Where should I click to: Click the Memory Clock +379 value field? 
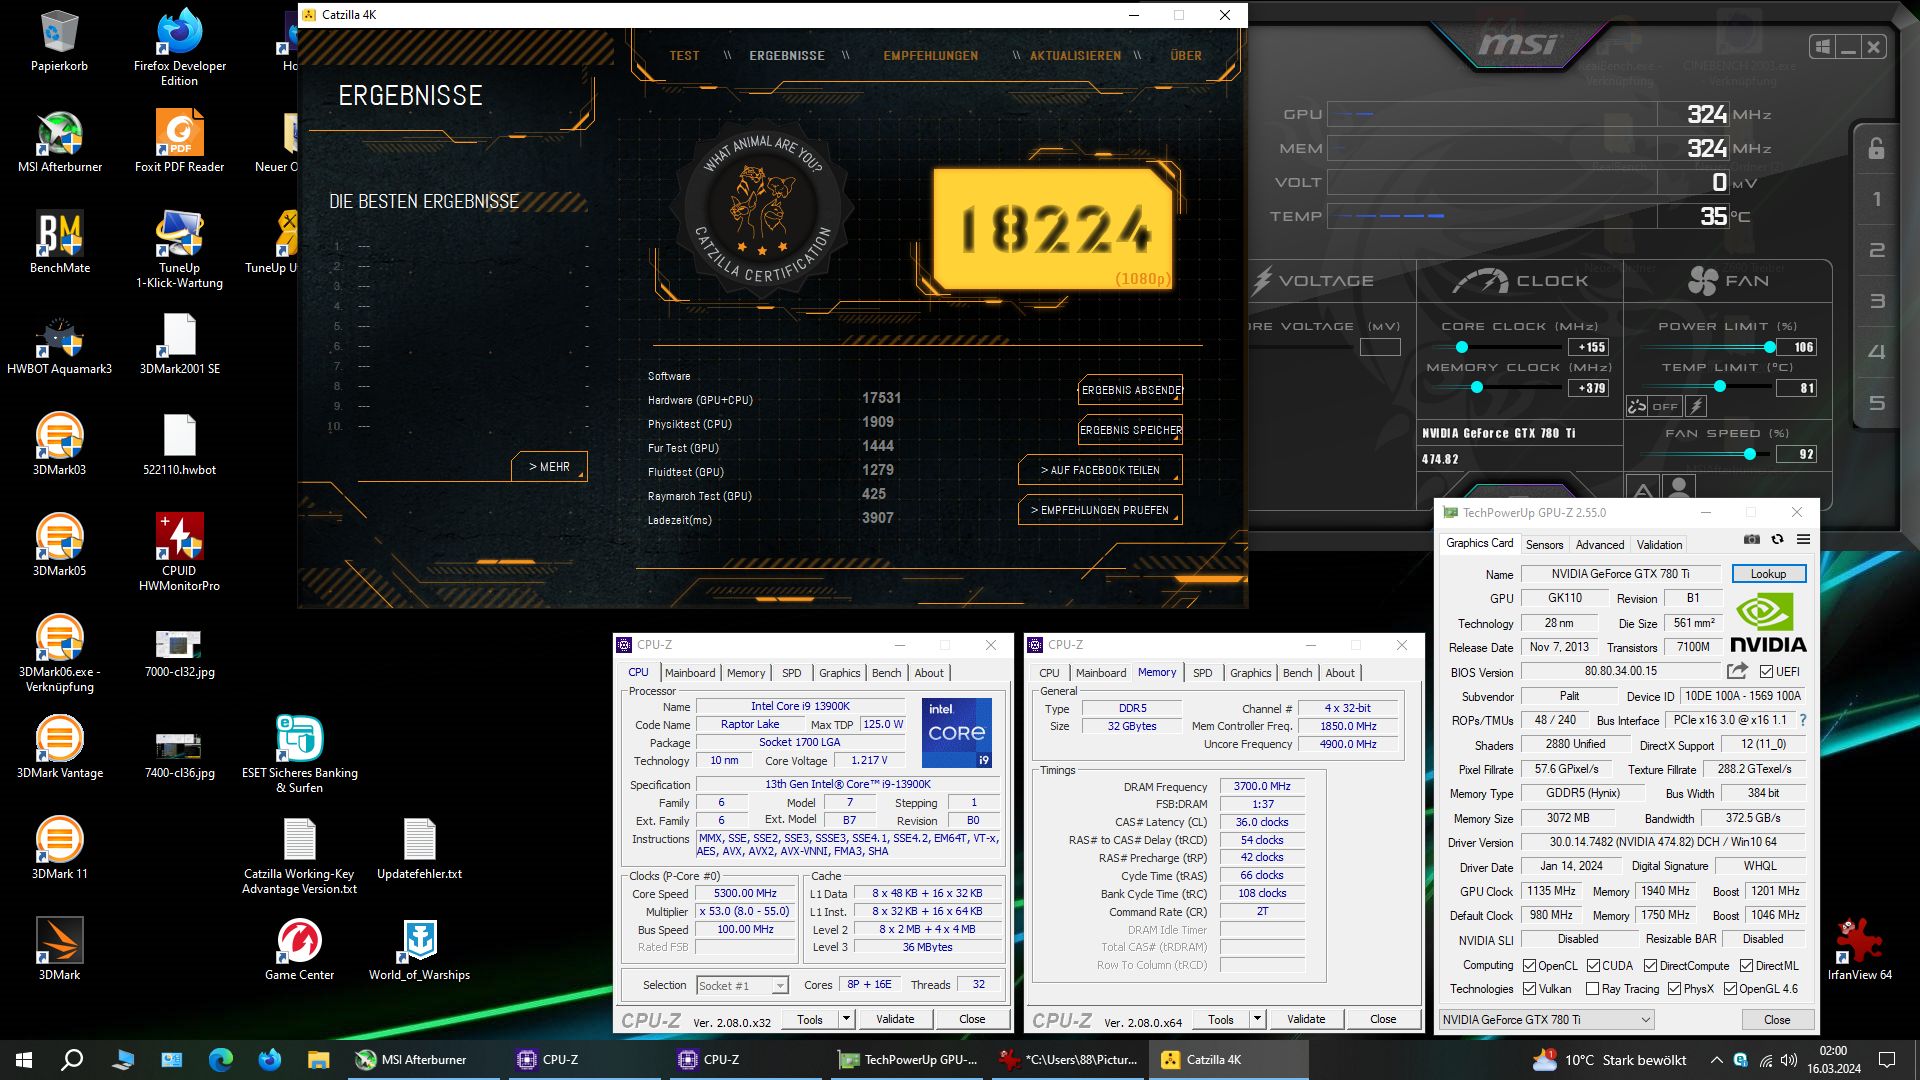1588,388
